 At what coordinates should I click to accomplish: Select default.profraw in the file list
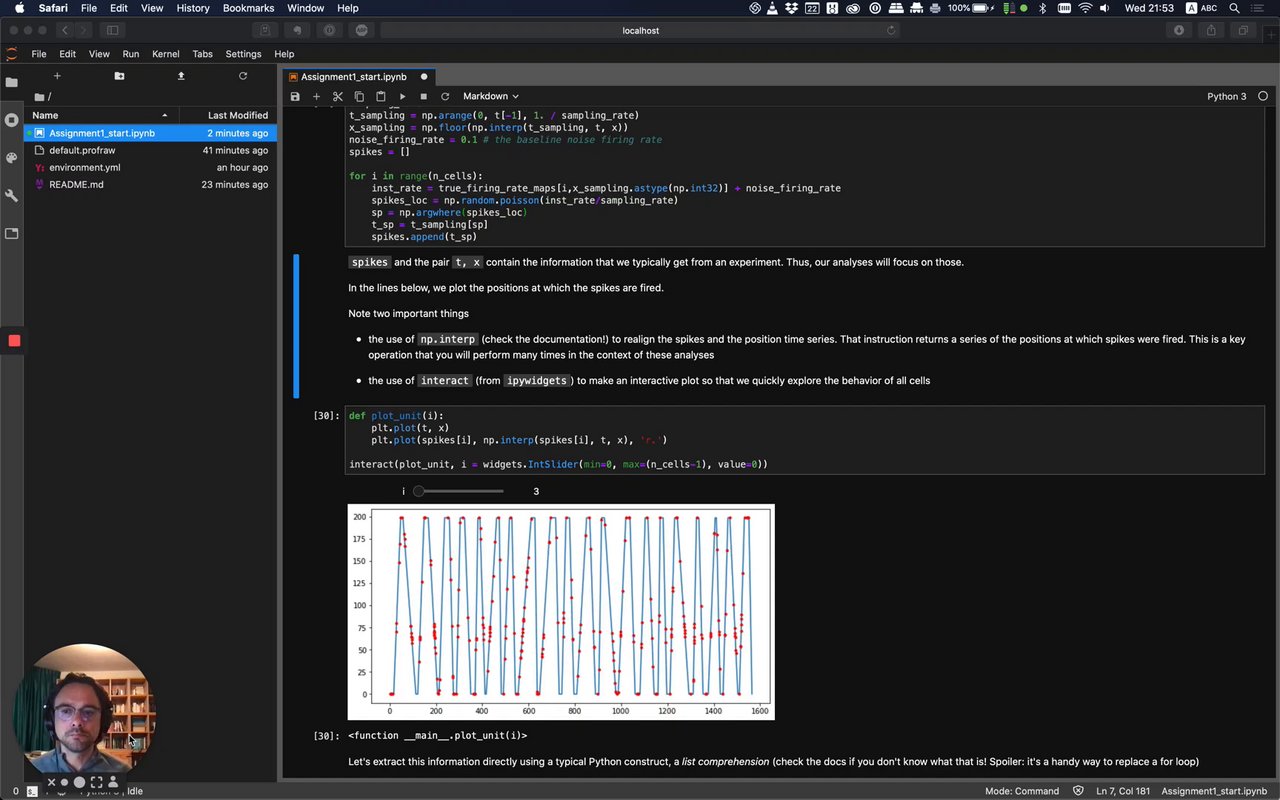(150, 150)
